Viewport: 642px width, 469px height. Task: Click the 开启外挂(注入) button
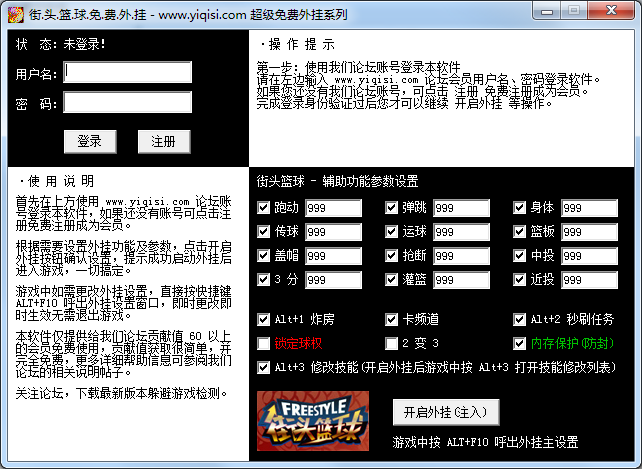[x=446, y=412]
